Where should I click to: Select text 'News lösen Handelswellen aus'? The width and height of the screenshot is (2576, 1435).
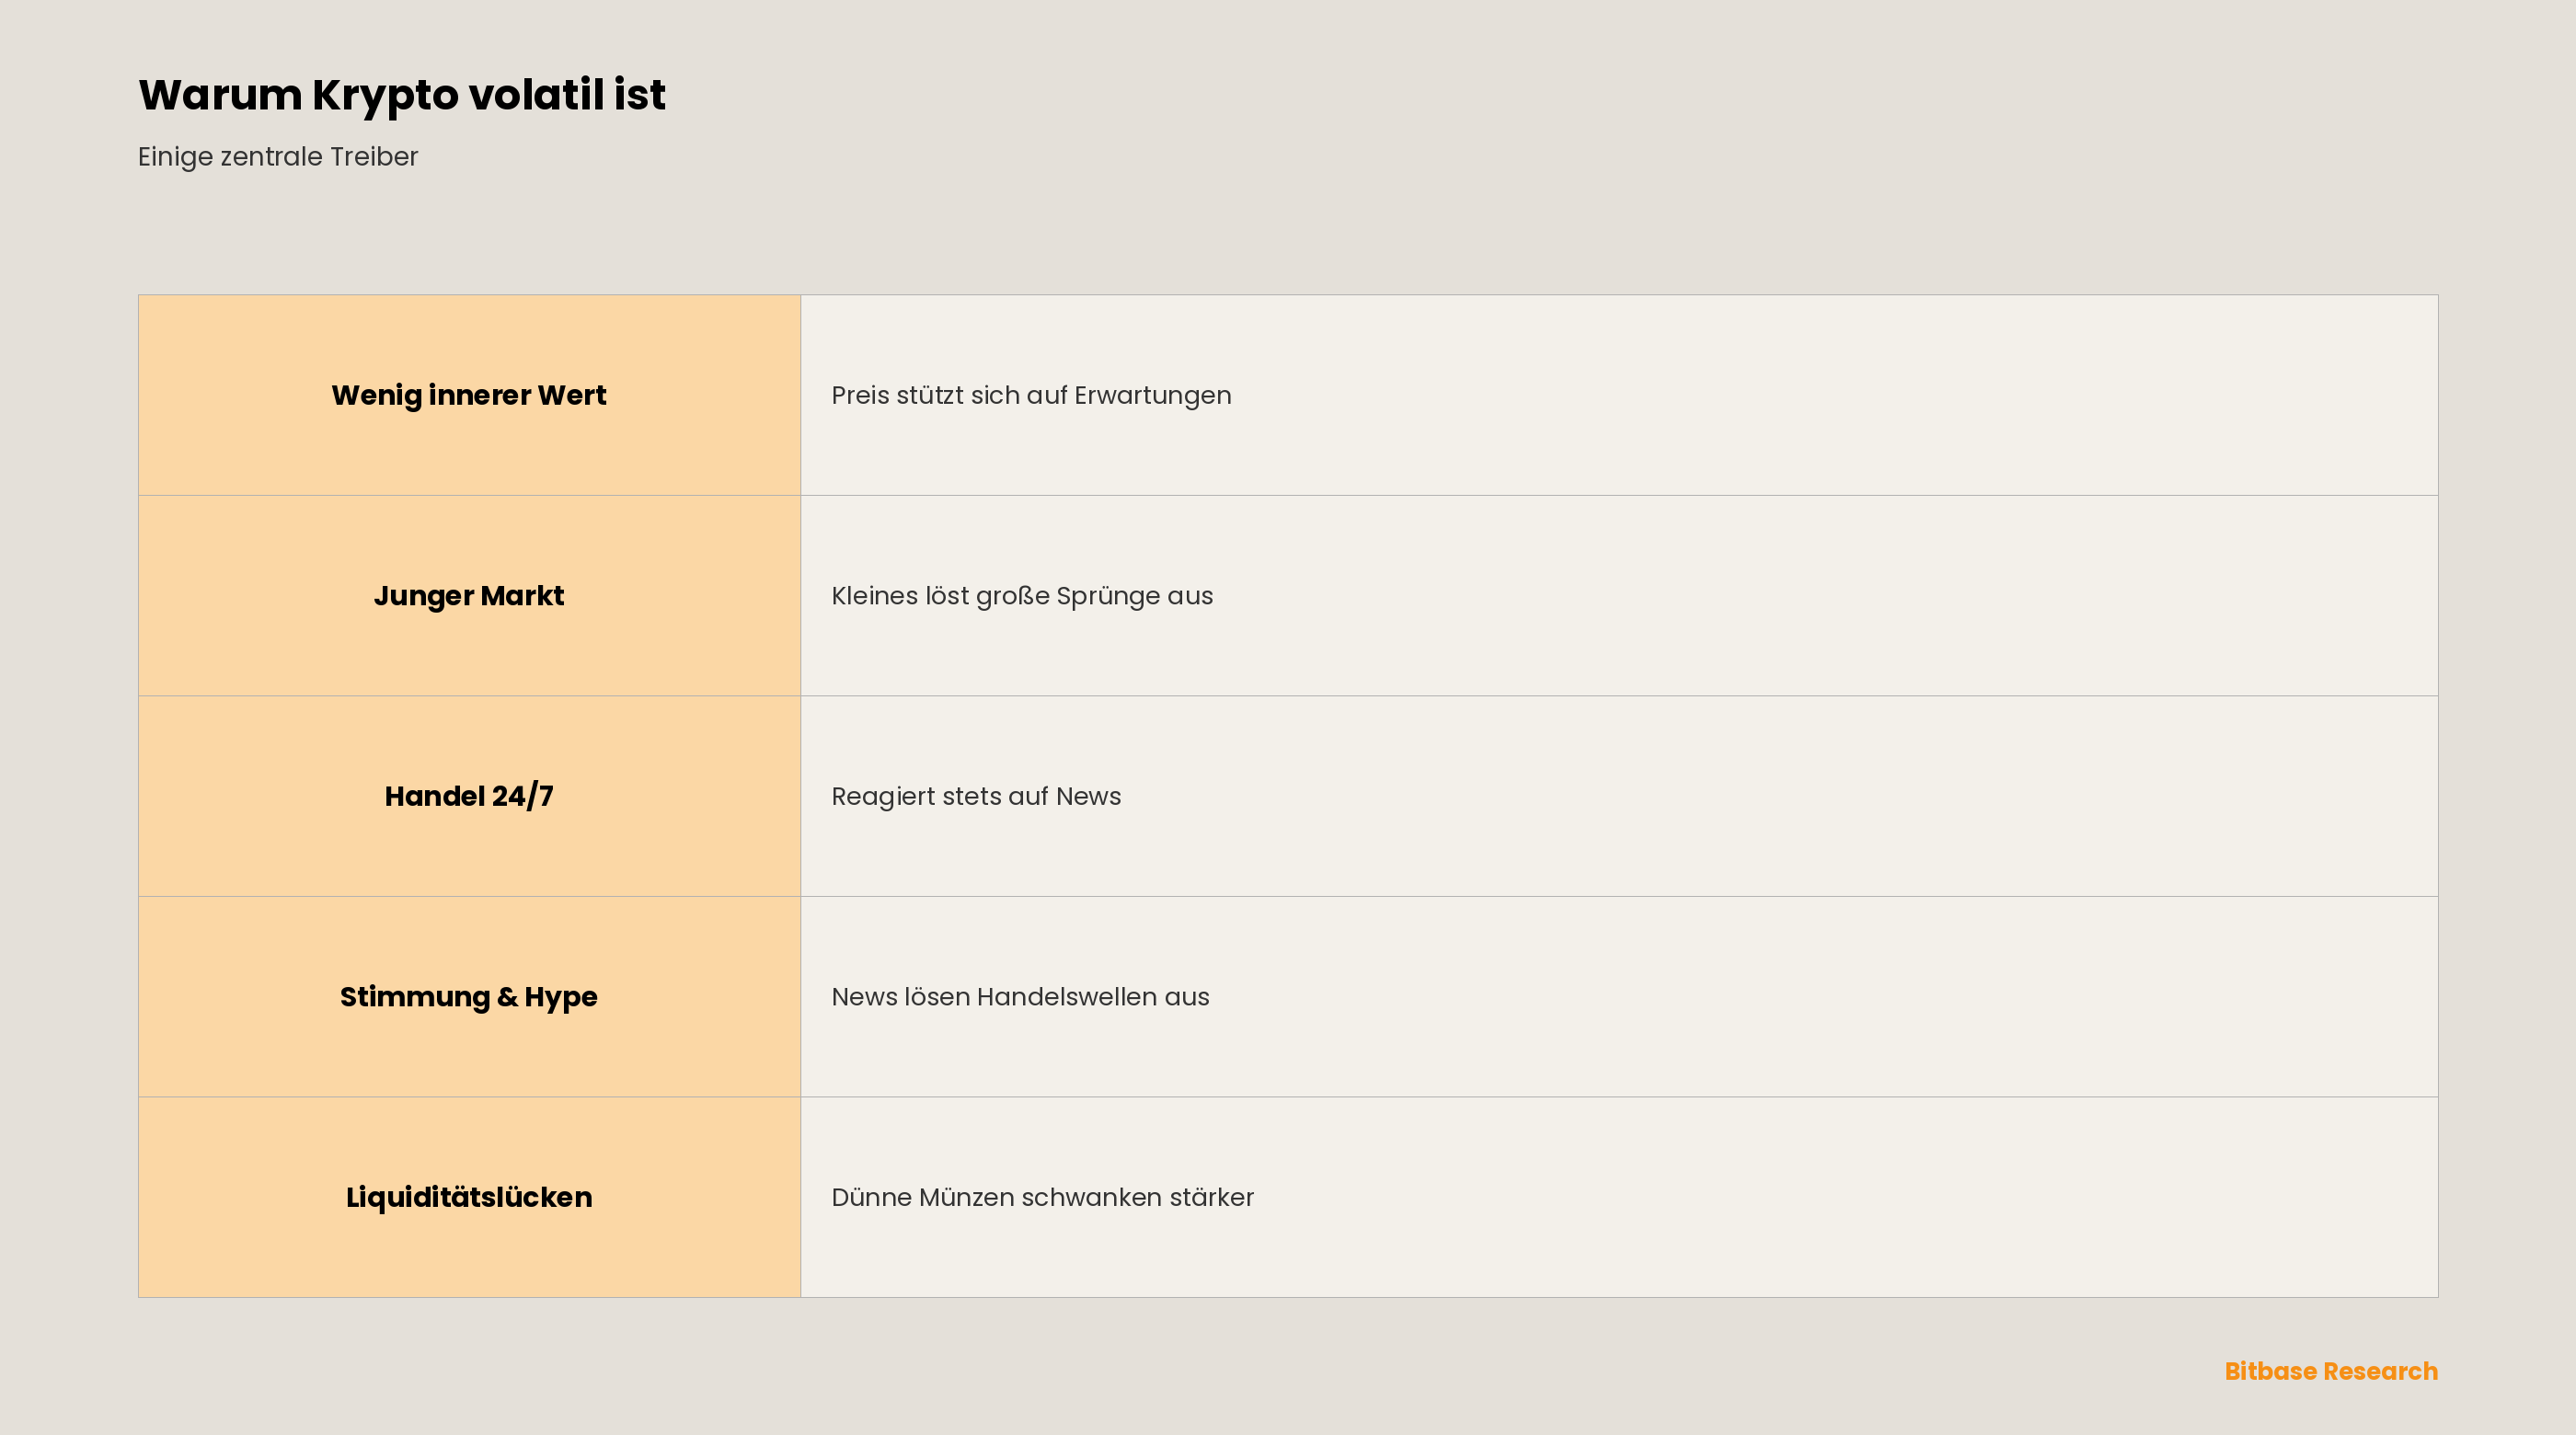1020,997
